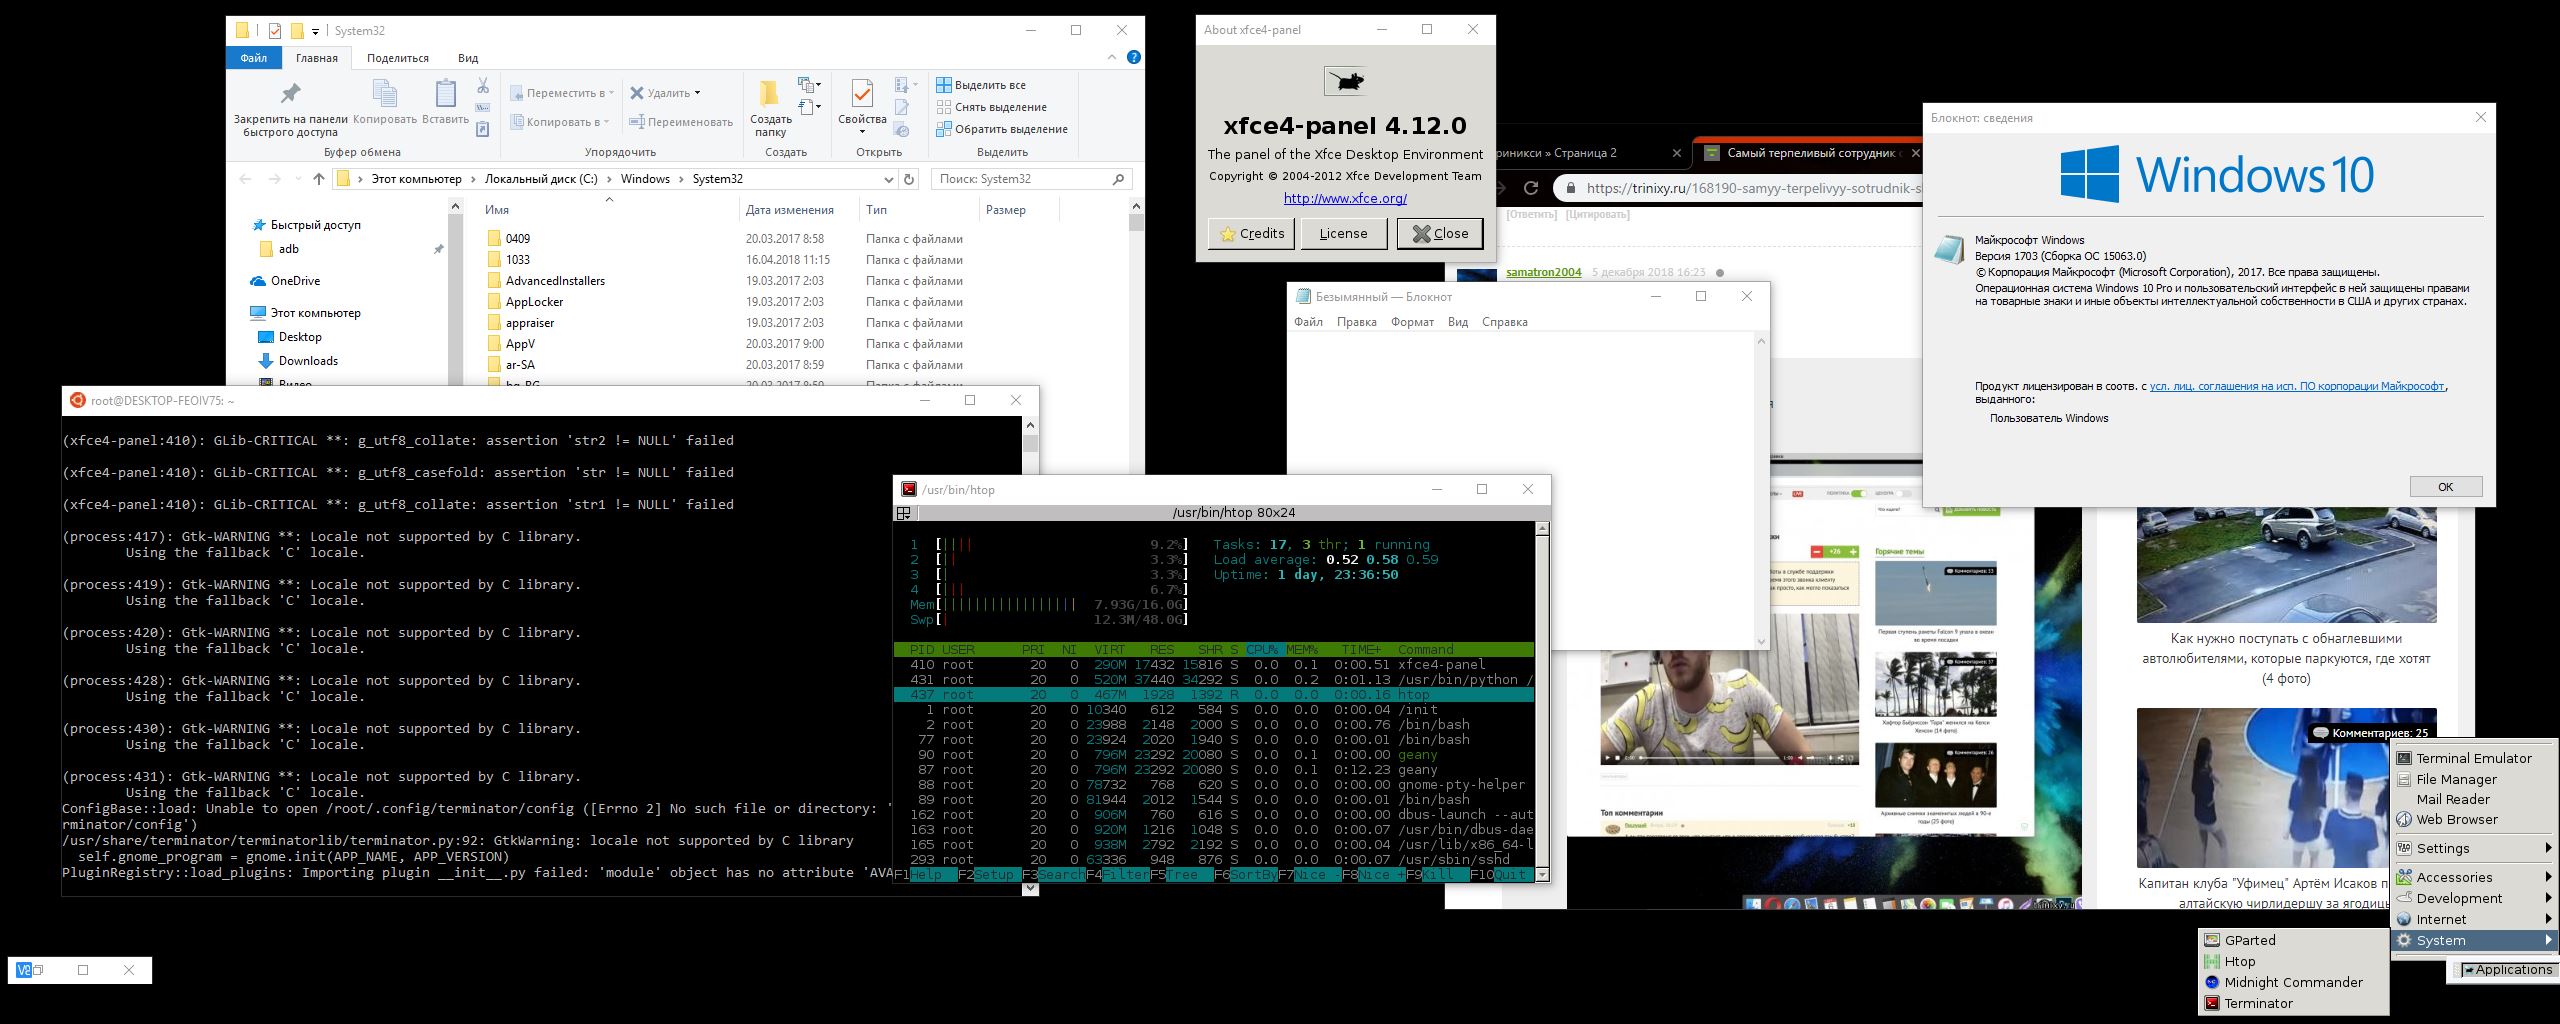The height and width of the screenshot is (1024, 2560).
Task: Expand Accessories submenu in xfce menu
Action: coord(2474,877)
